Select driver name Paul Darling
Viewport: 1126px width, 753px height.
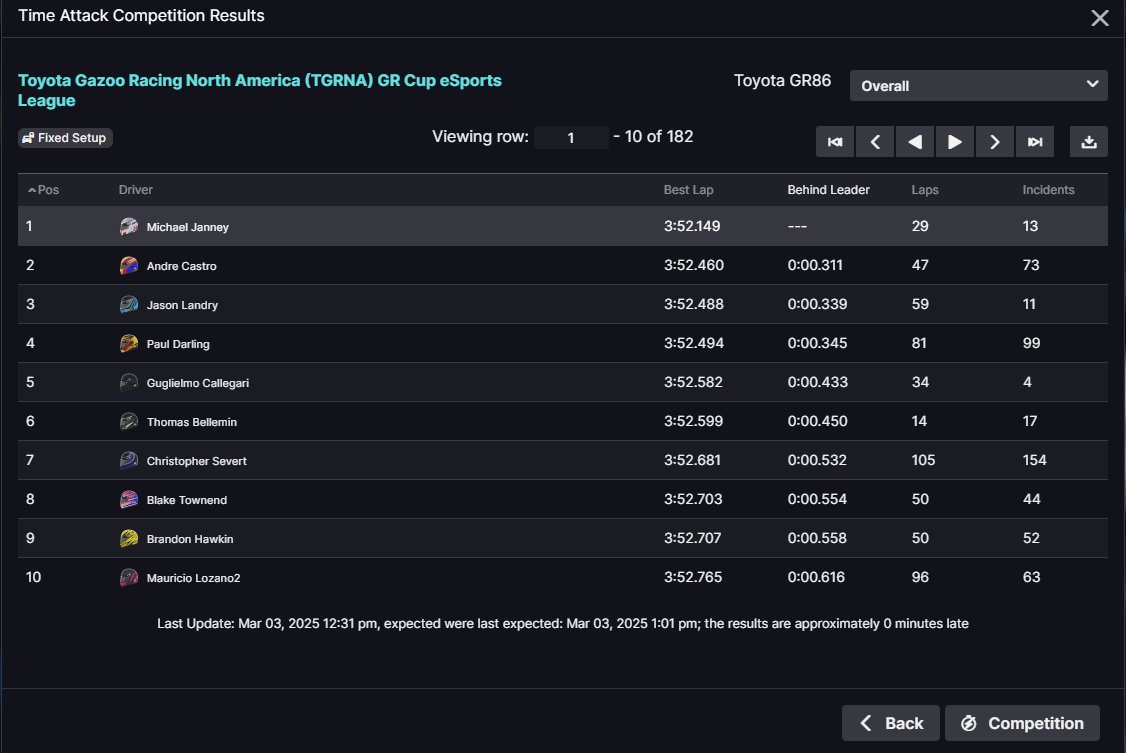[178, 344]
